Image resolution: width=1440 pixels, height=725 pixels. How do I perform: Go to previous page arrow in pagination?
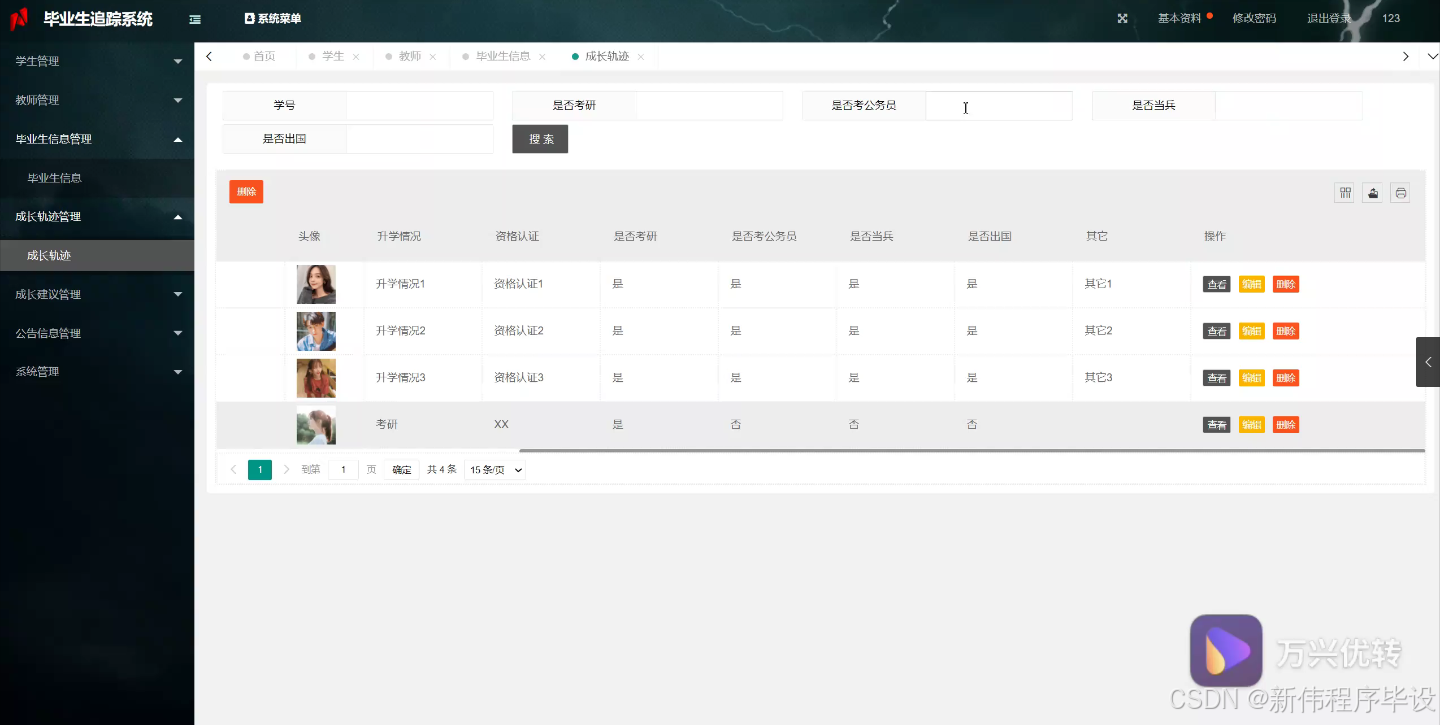tap(233, 469)
